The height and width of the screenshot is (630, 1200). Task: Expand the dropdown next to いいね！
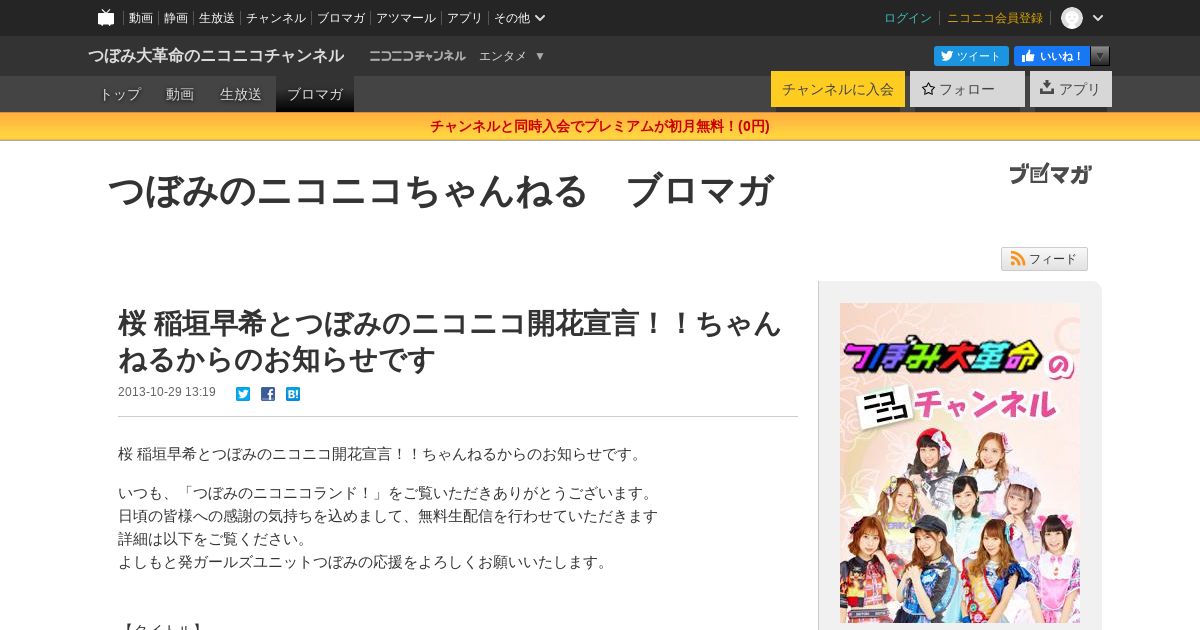tap(1100, 56)
